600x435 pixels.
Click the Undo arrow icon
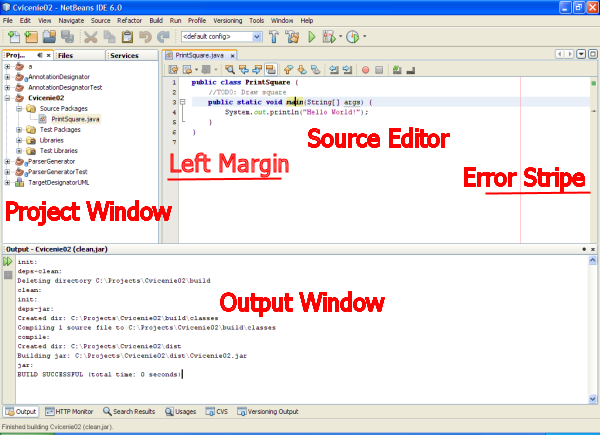tap(145, 37)
